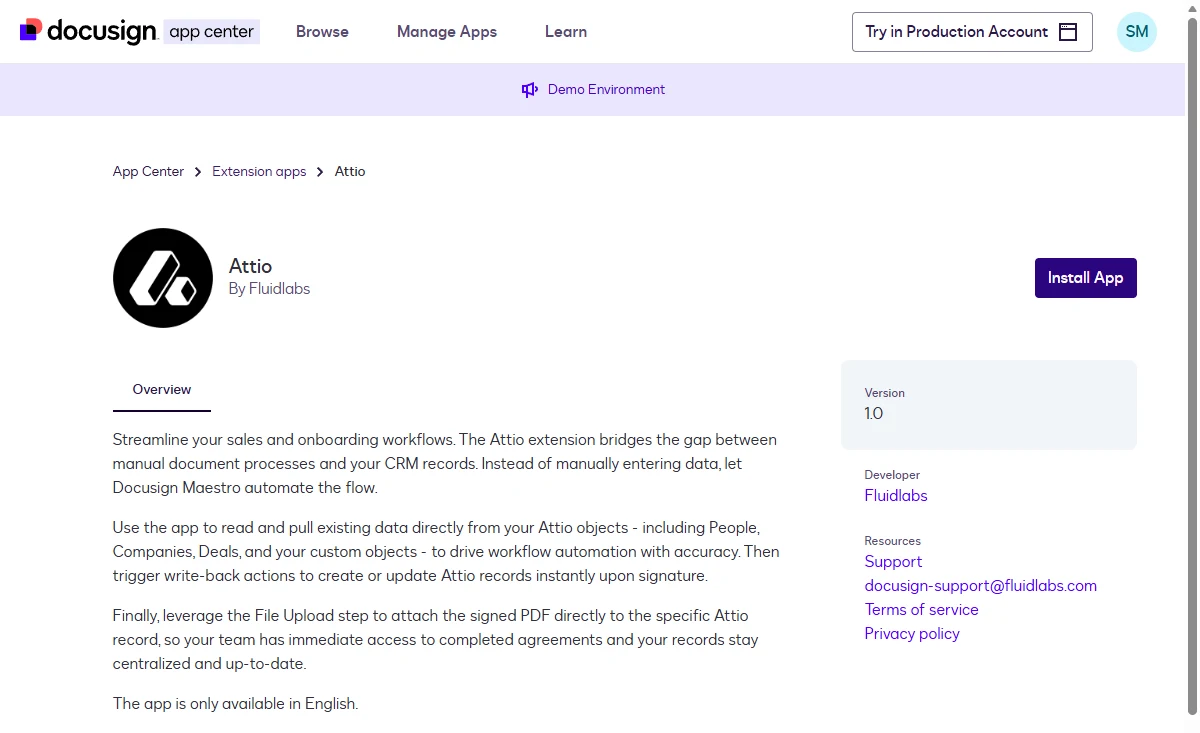Click the Attio app logo

163,278
